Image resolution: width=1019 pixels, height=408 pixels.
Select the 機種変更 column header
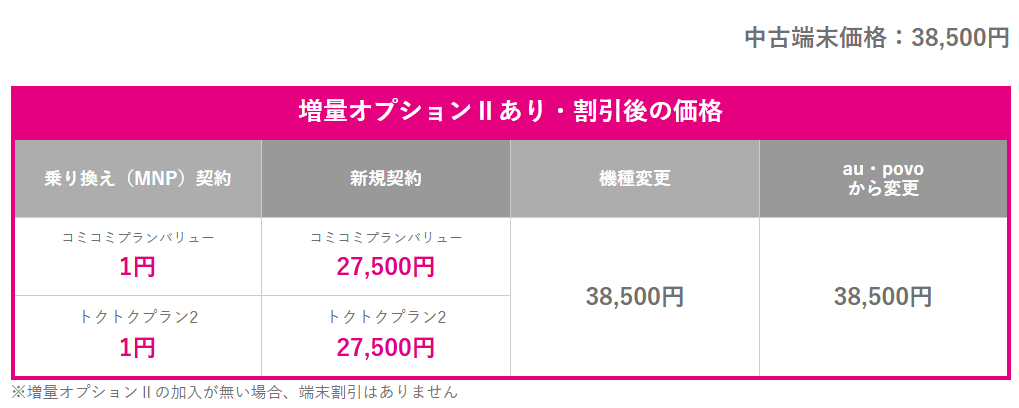point(634,179)
